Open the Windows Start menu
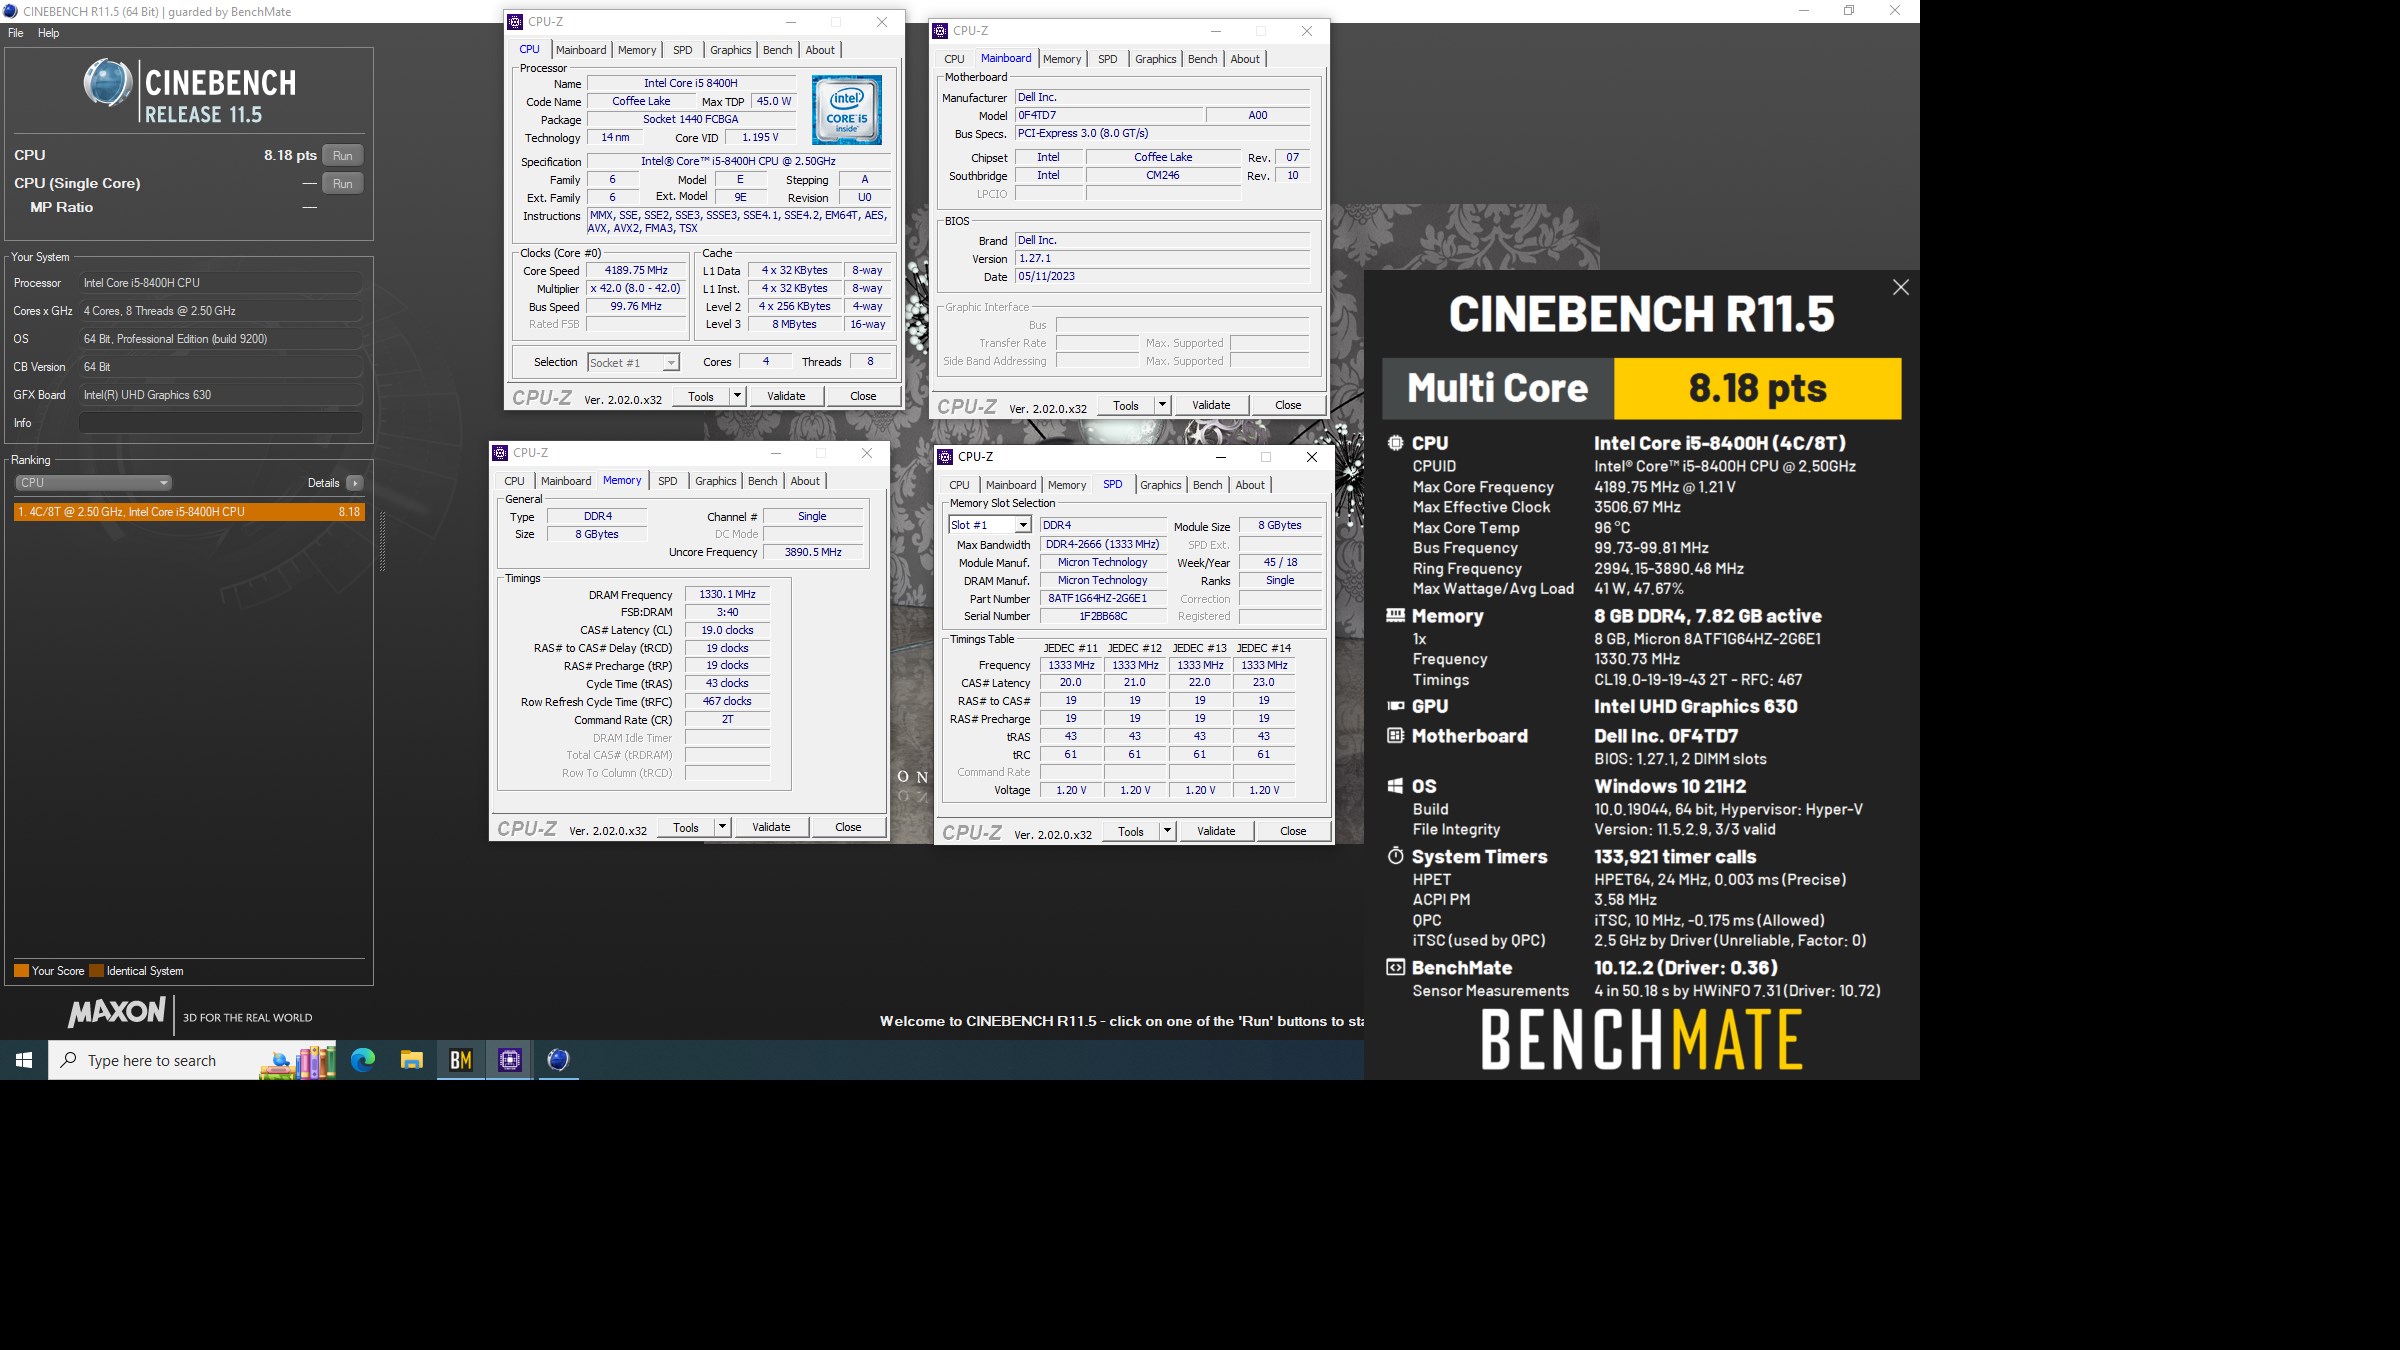The width and height of the screenshot is (2400, 1350). (x=24, y=1060)
